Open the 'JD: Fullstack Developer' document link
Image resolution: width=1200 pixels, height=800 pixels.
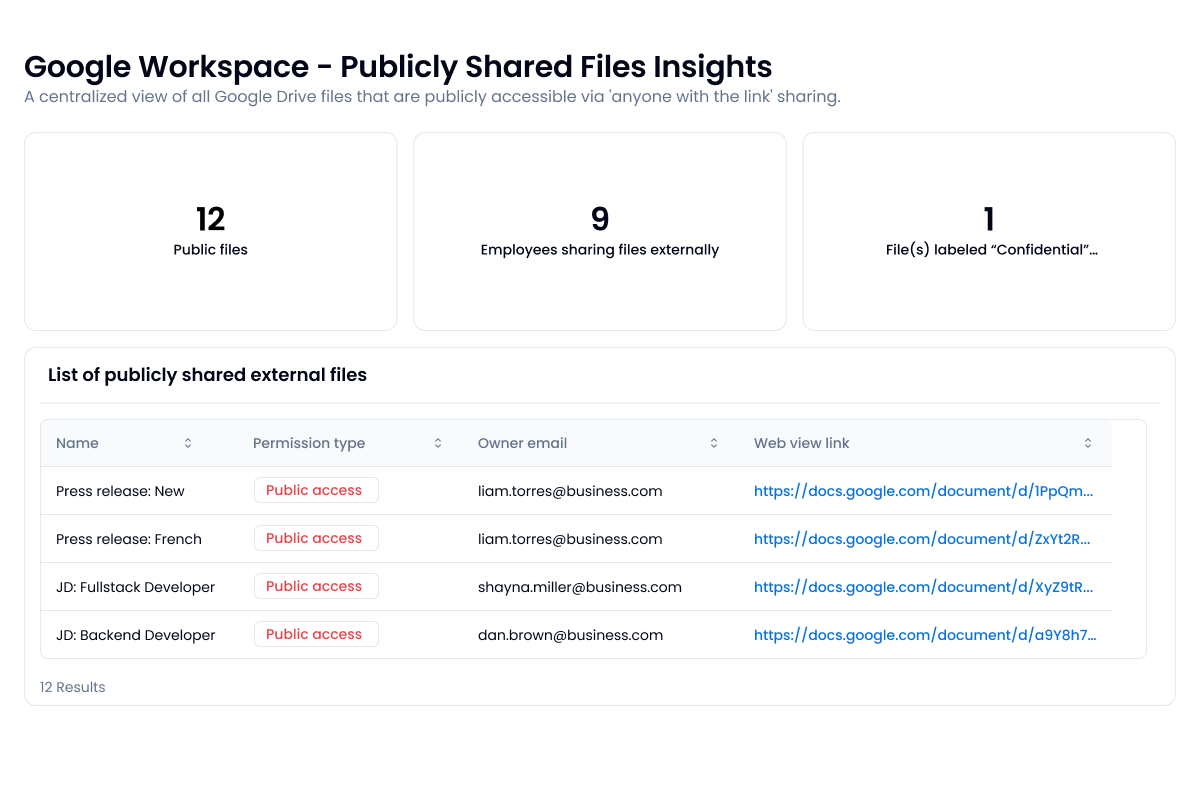(x=924, y=586)
